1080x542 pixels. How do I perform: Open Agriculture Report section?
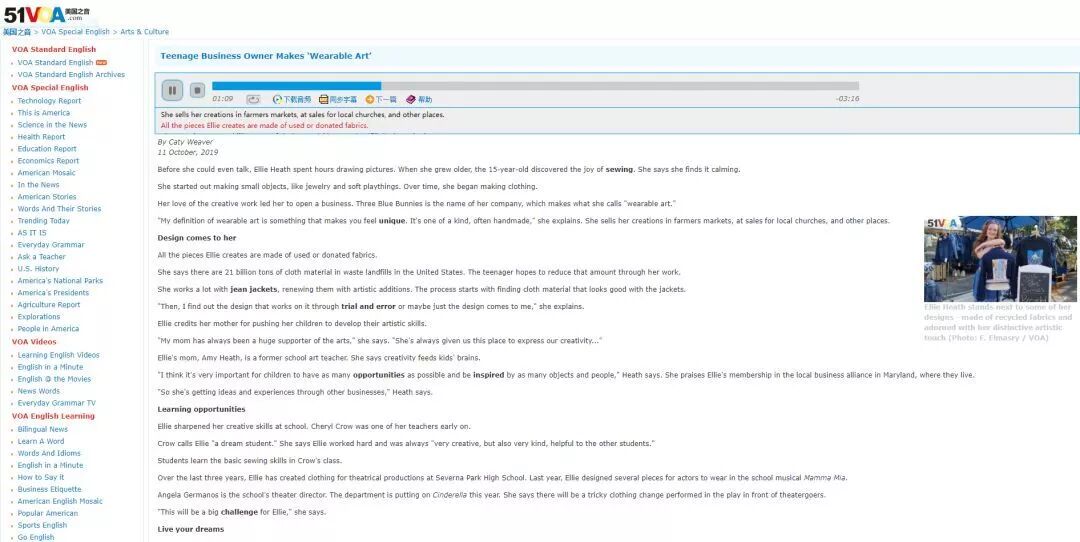click(49, 304)
